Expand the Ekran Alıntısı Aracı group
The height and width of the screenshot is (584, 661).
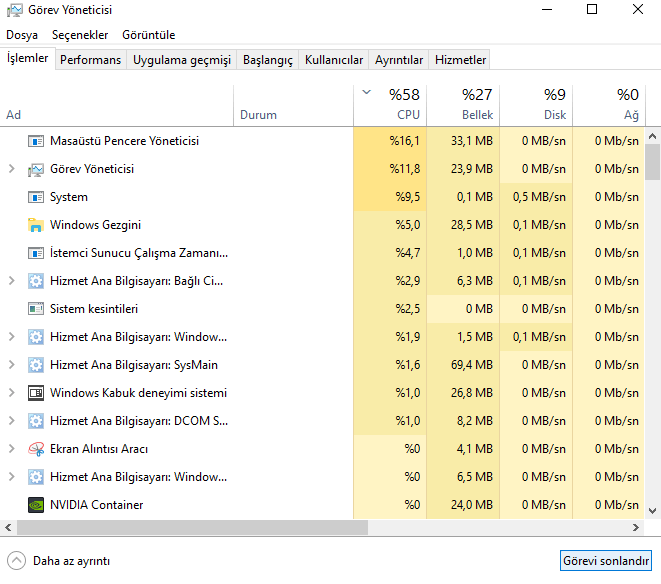click(x=12, y=449)
